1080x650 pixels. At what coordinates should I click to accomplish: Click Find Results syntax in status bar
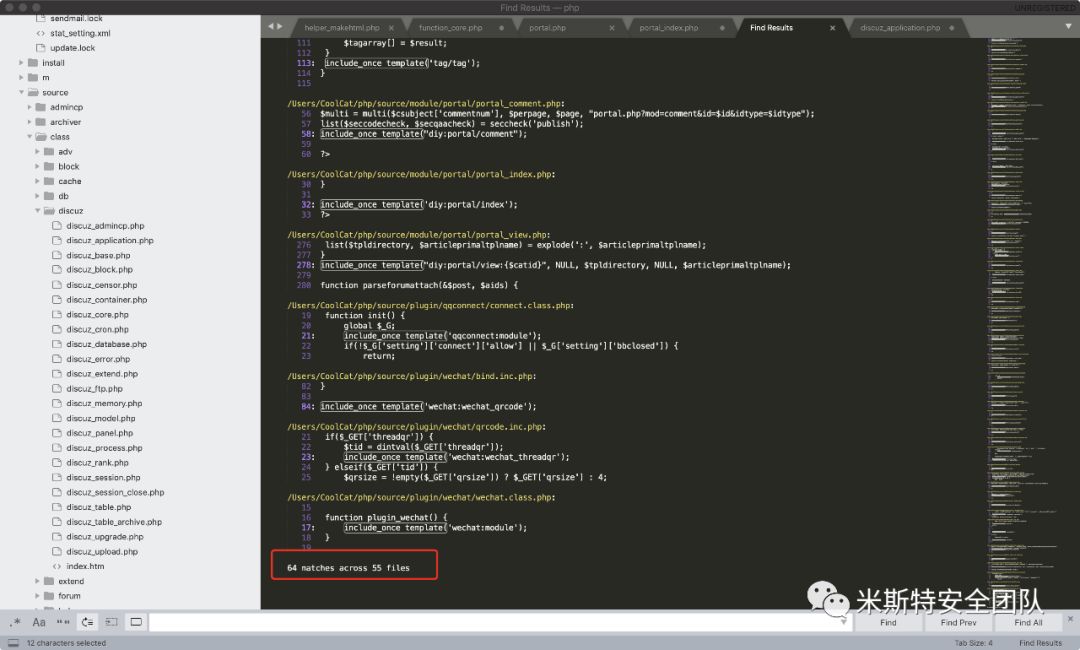(1040, 643)
